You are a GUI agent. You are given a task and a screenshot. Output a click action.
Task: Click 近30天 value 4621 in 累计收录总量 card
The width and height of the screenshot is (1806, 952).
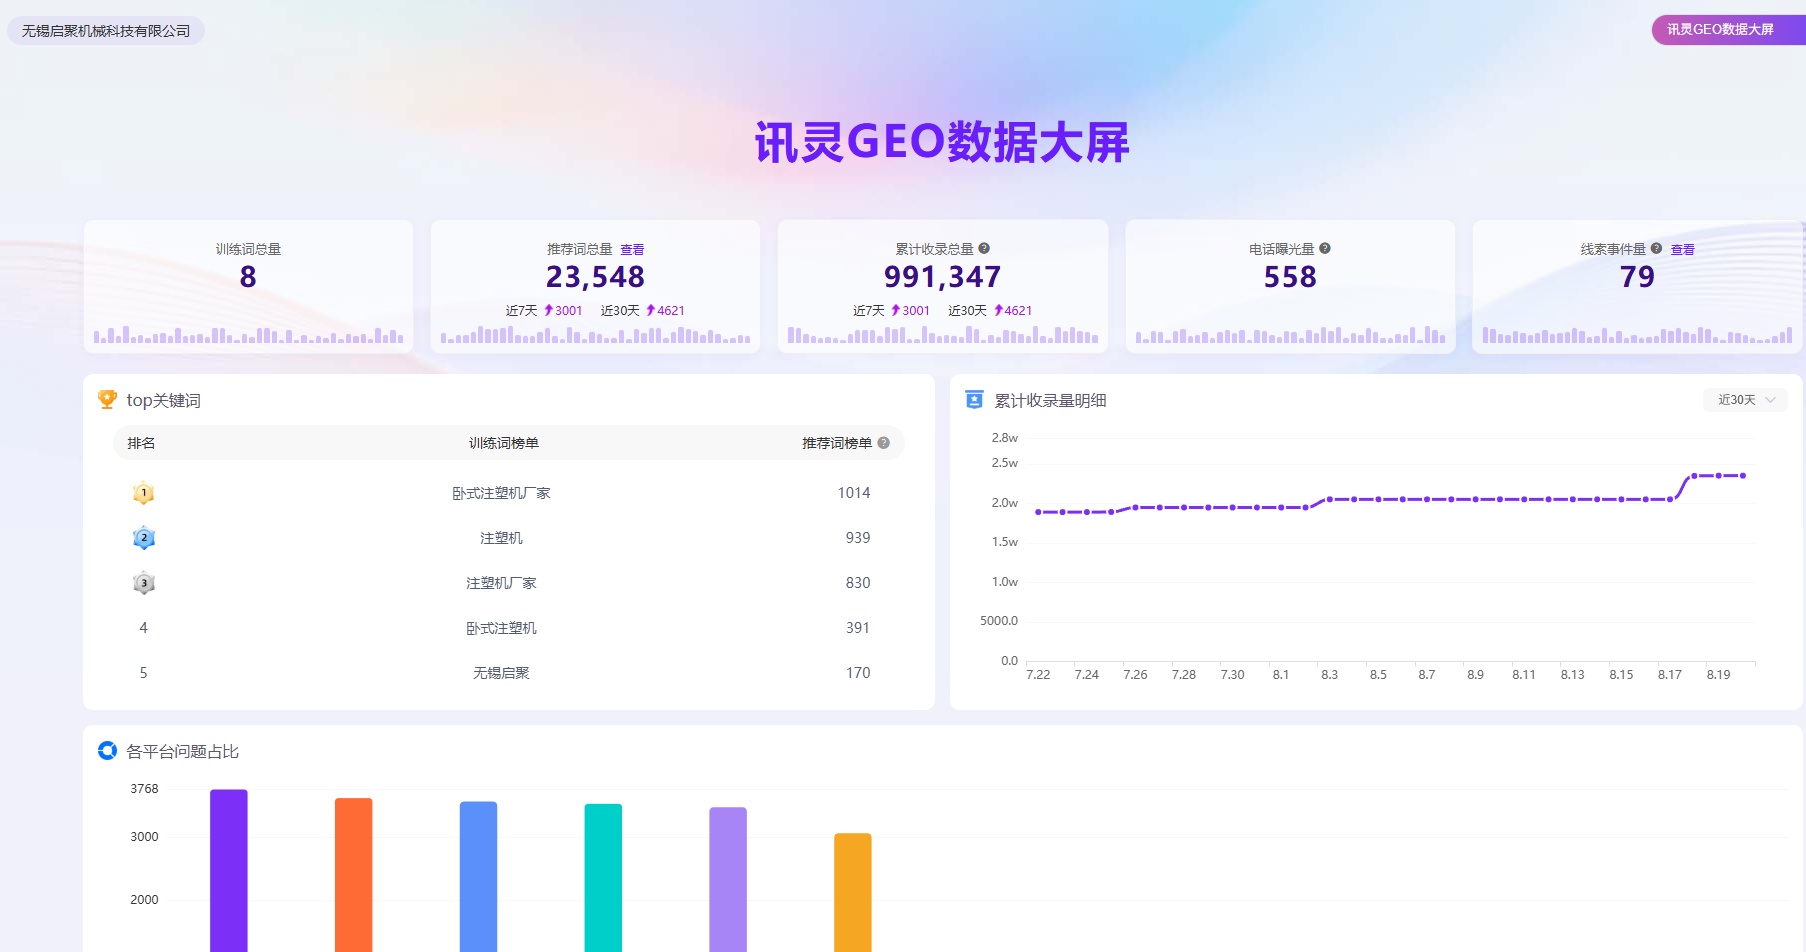point(1018,311)
